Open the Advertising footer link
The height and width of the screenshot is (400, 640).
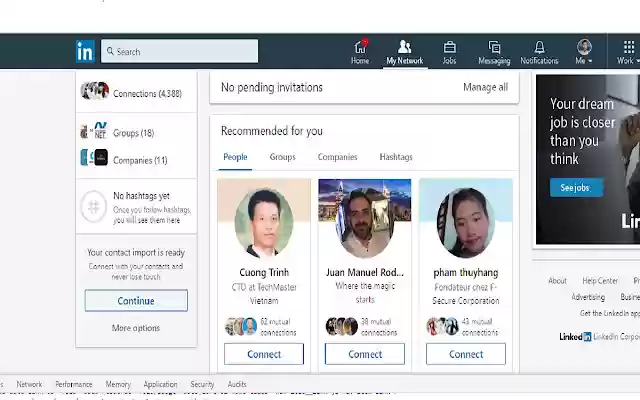[x=588, y=297]
